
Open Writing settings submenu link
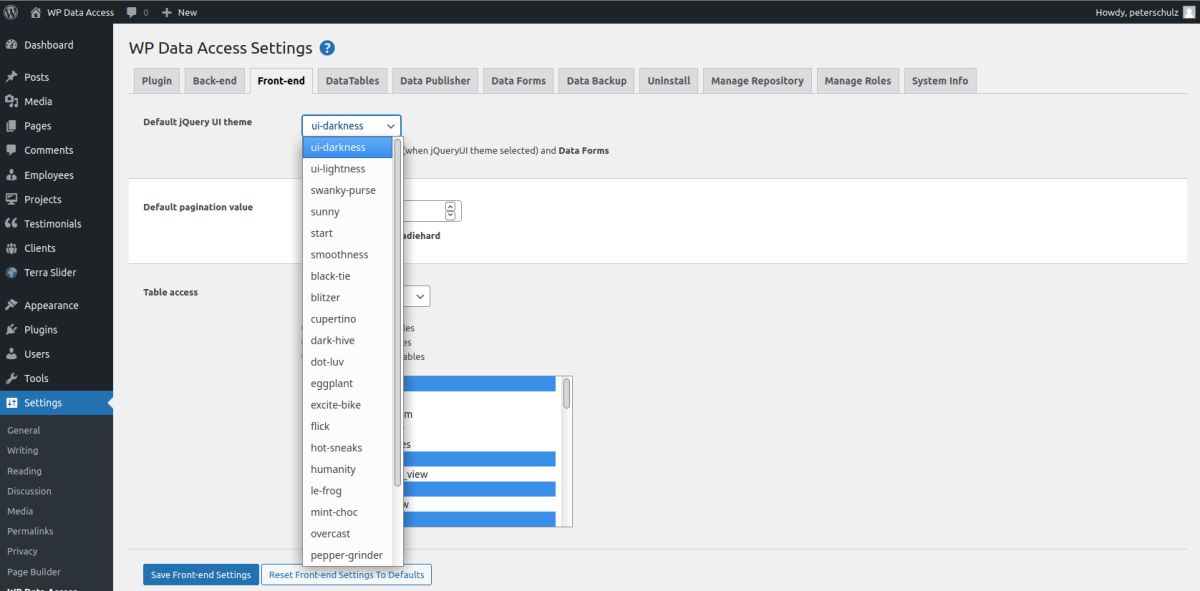click(x=23, y=451)
